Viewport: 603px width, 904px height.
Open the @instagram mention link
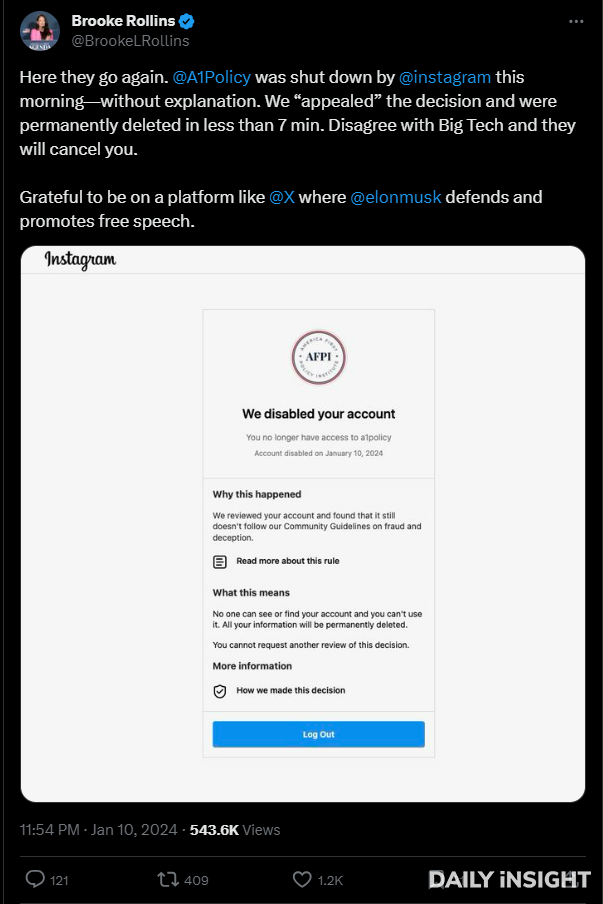click(x=445, y=77)
